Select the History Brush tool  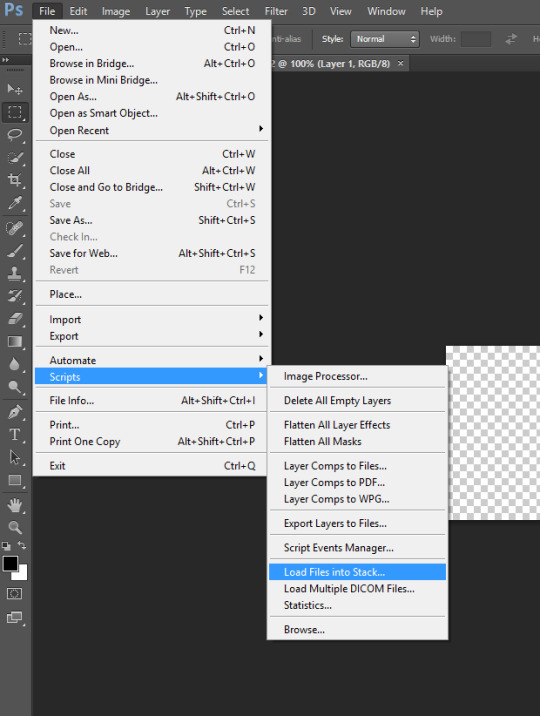[15, 296]
